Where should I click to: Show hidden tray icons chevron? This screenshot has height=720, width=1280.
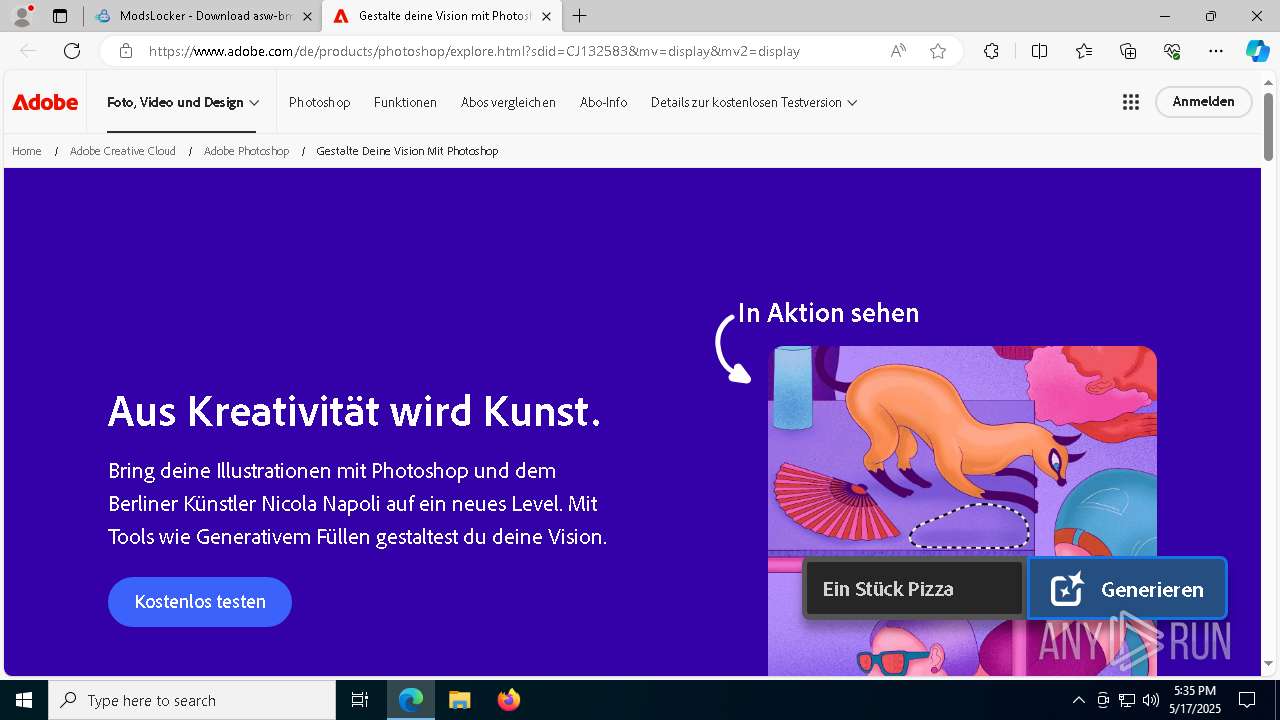point(1078,700)
